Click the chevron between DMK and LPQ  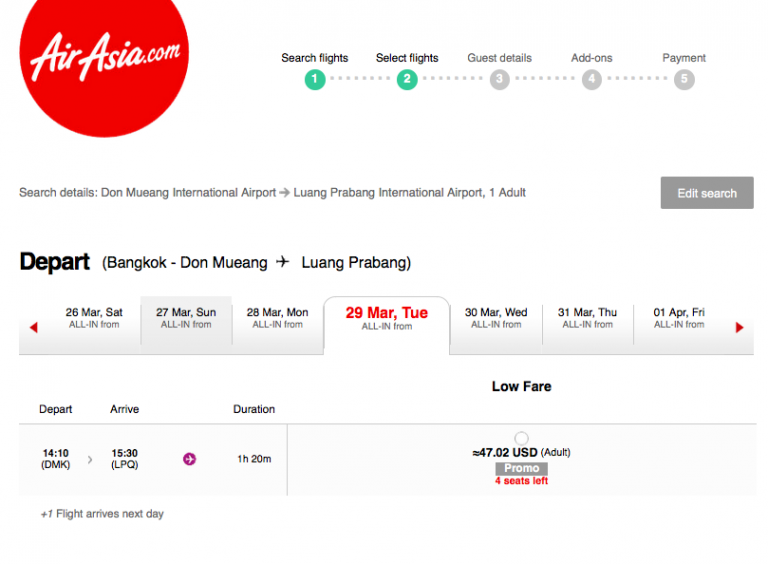(90, 459)
